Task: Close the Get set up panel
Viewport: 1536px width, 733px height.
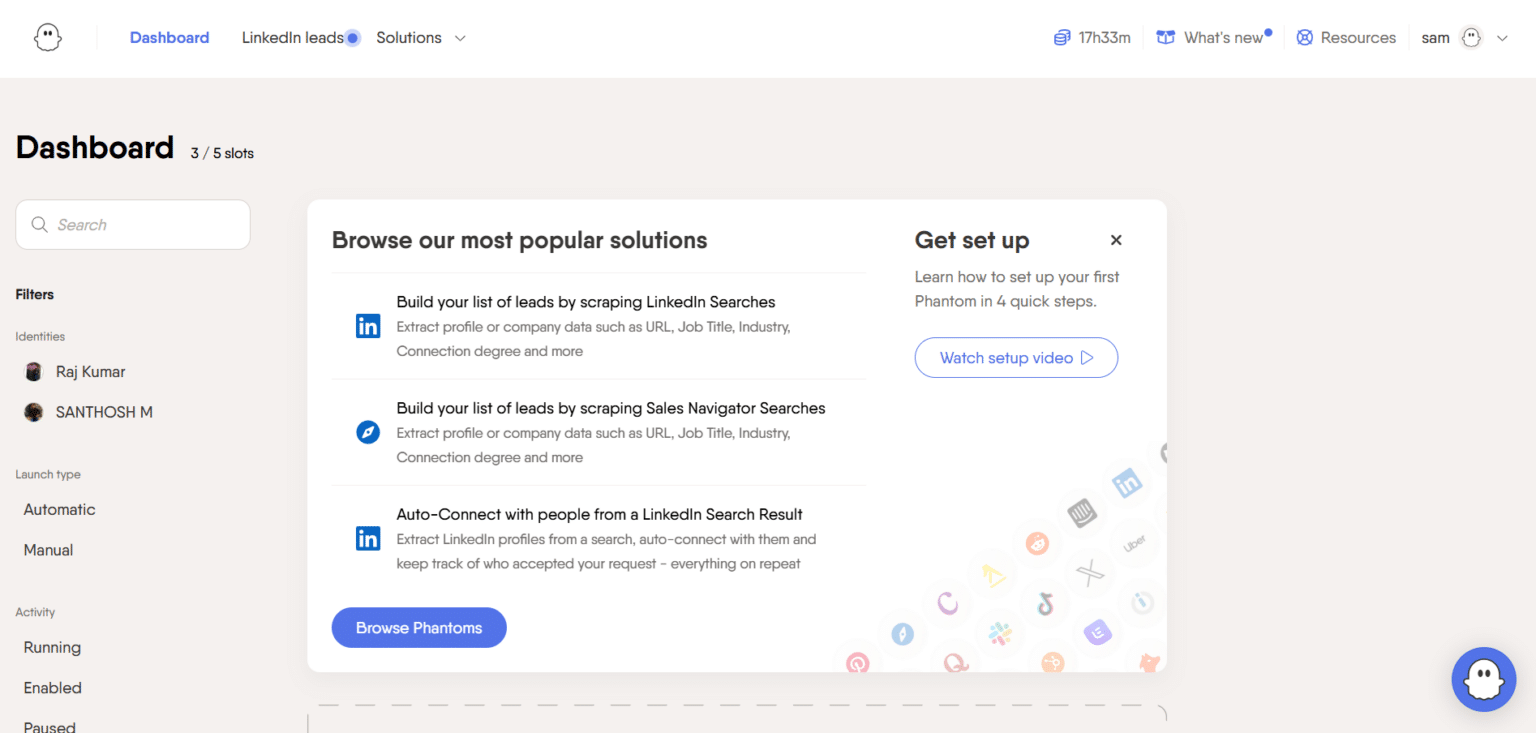Action: click(1116, 240)
